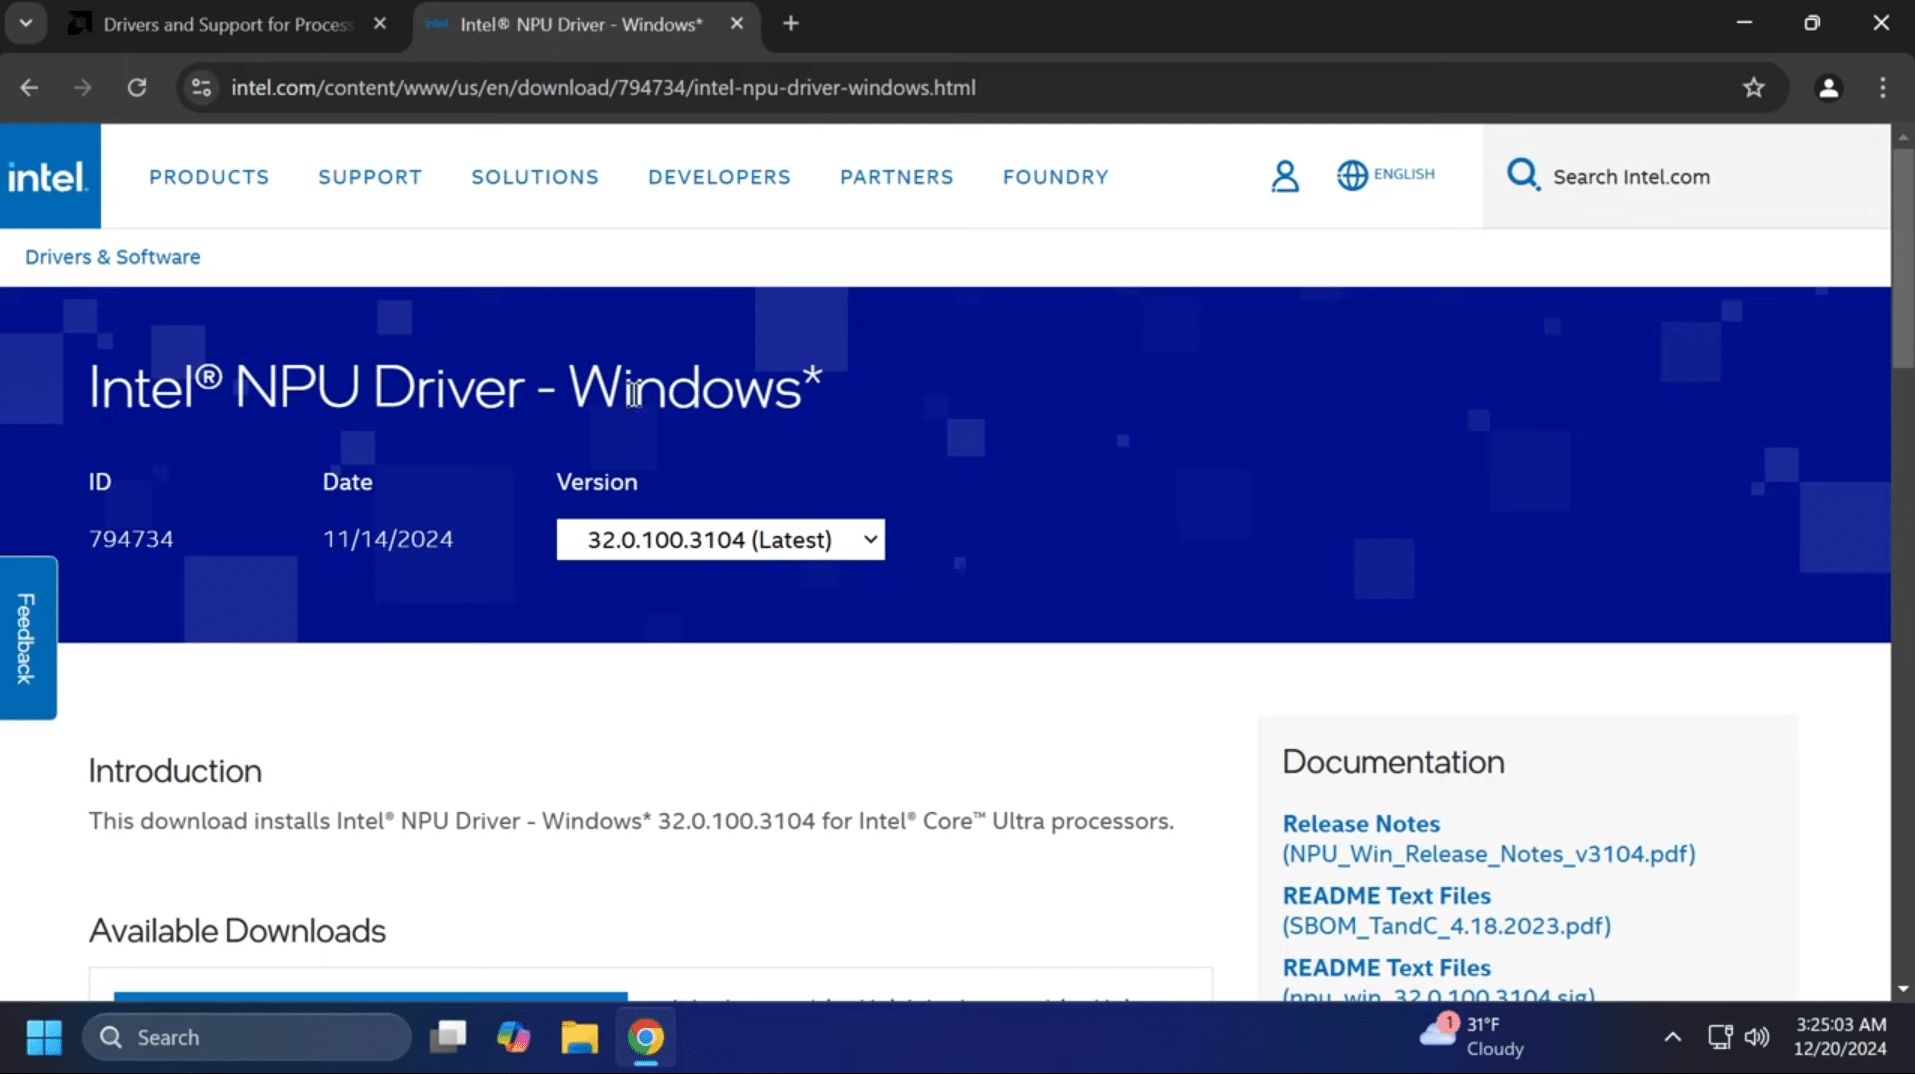Viewport: 1915px width, 1074px height.
Task: Click the Available Downloads heading
Action: coord(237,931)
